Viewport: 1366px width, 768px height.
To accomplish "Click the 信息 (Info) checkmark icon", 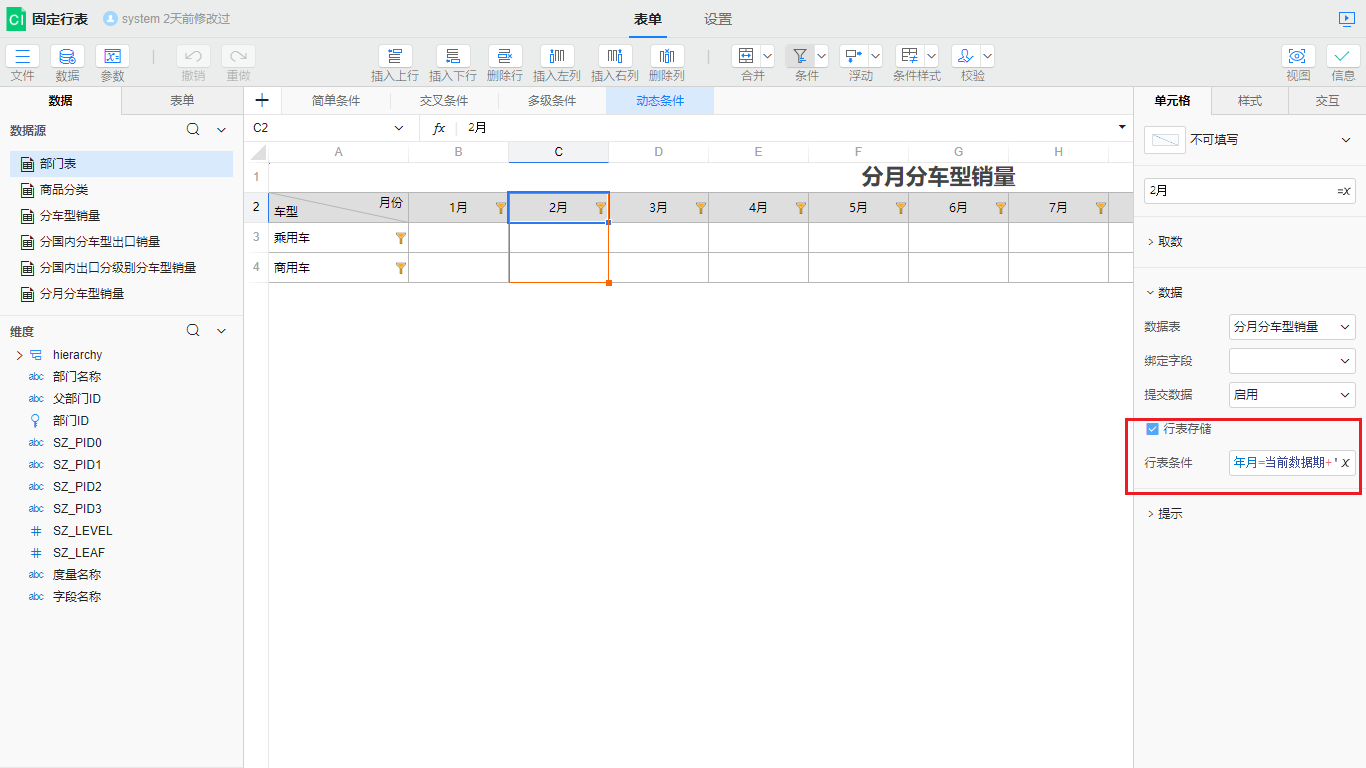I will [x=1343, y=57].
